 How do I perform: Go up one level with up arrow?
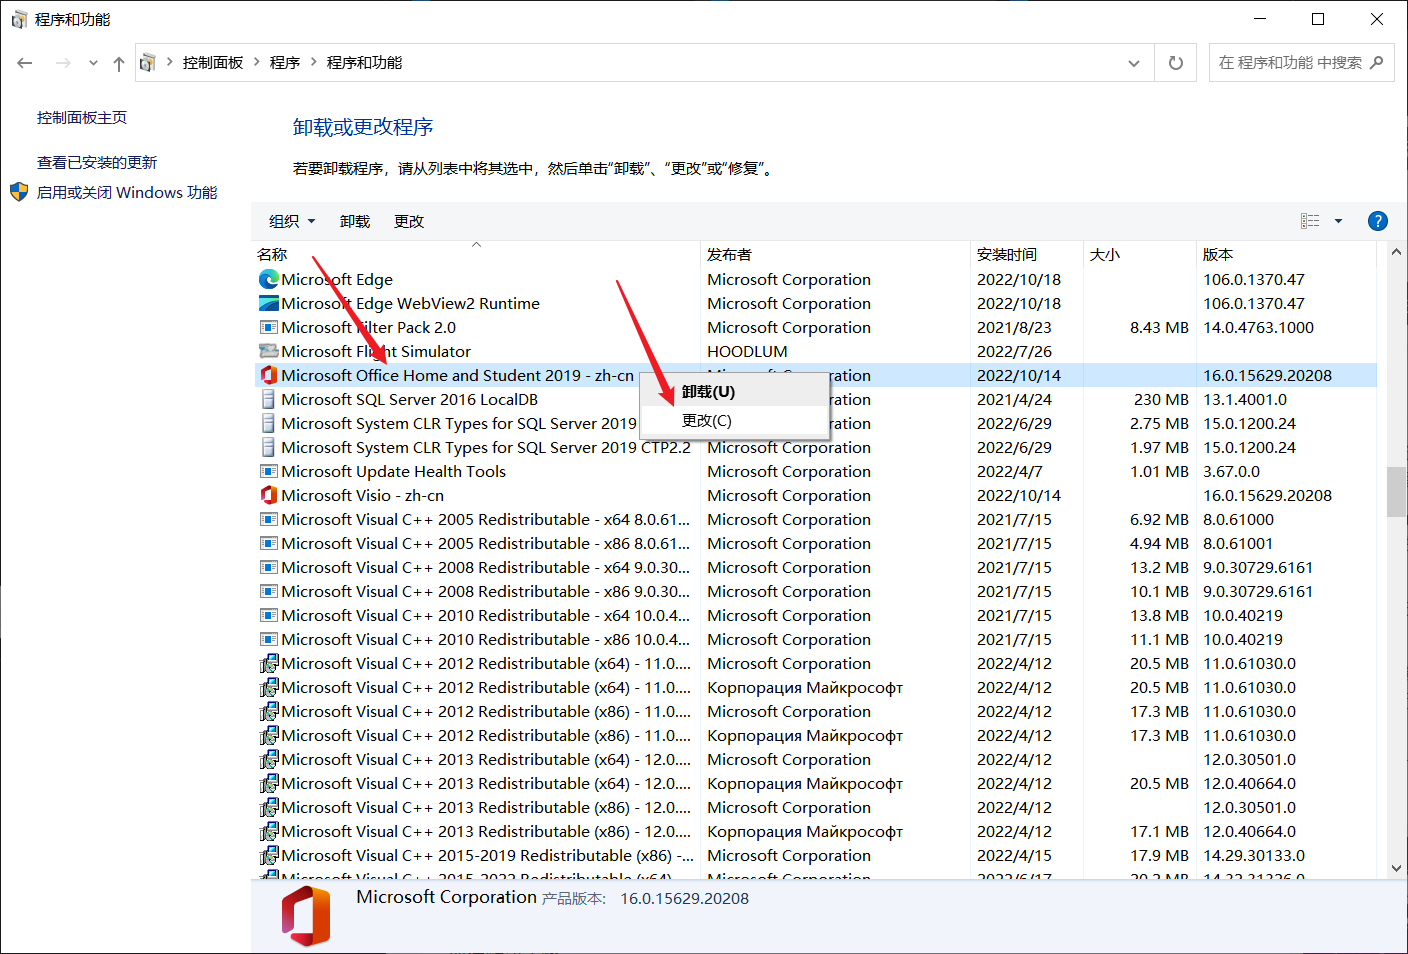(119, 63)
